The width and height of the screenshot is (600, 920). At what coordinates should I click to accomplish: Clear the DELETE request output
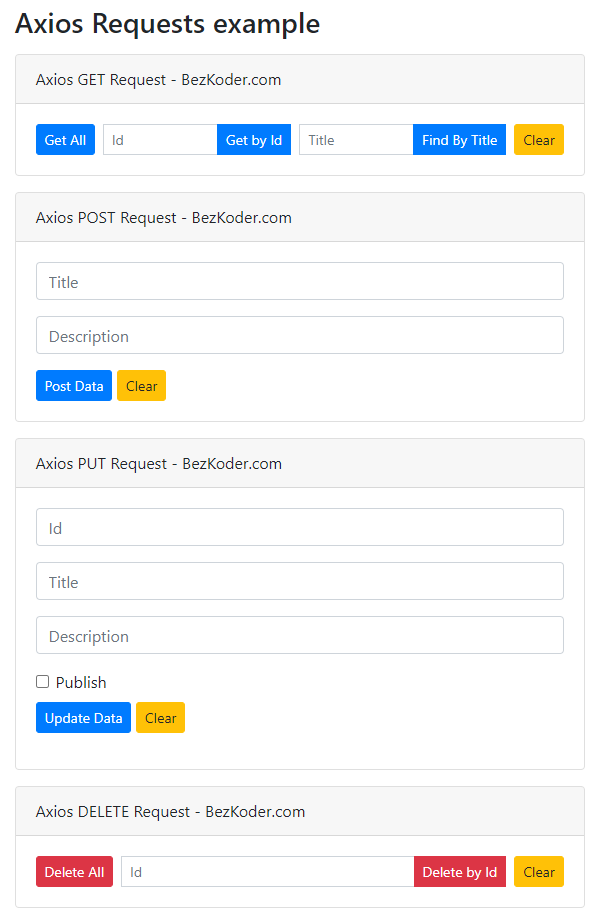click(x=539, y=871)
